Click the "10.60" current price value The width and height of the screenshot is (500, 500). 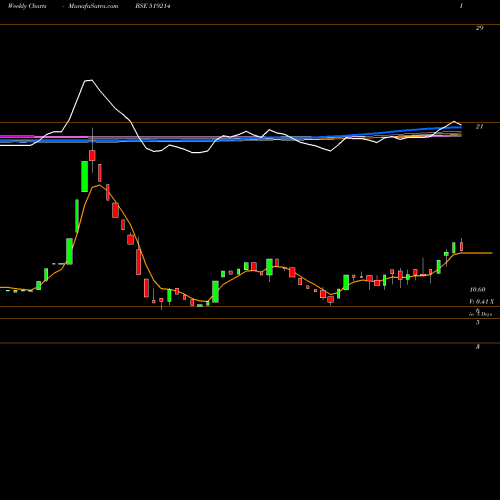[477, 290]
